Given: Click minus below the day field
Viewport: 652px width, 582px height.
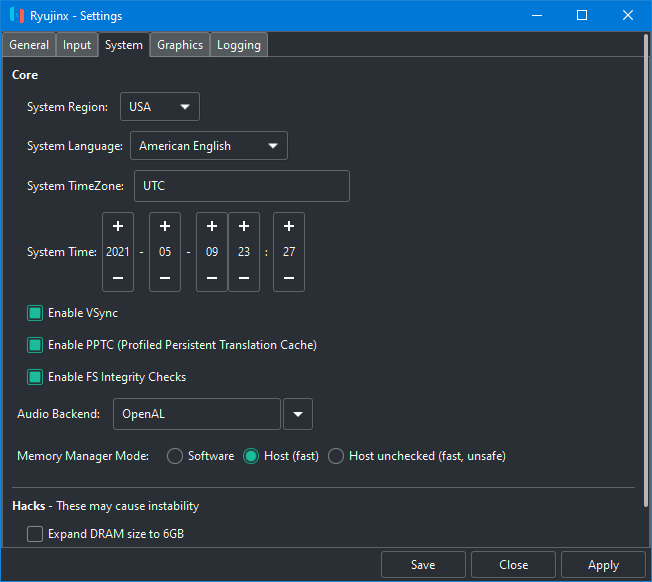Looking at the screenshot, I should coord(212,277).
